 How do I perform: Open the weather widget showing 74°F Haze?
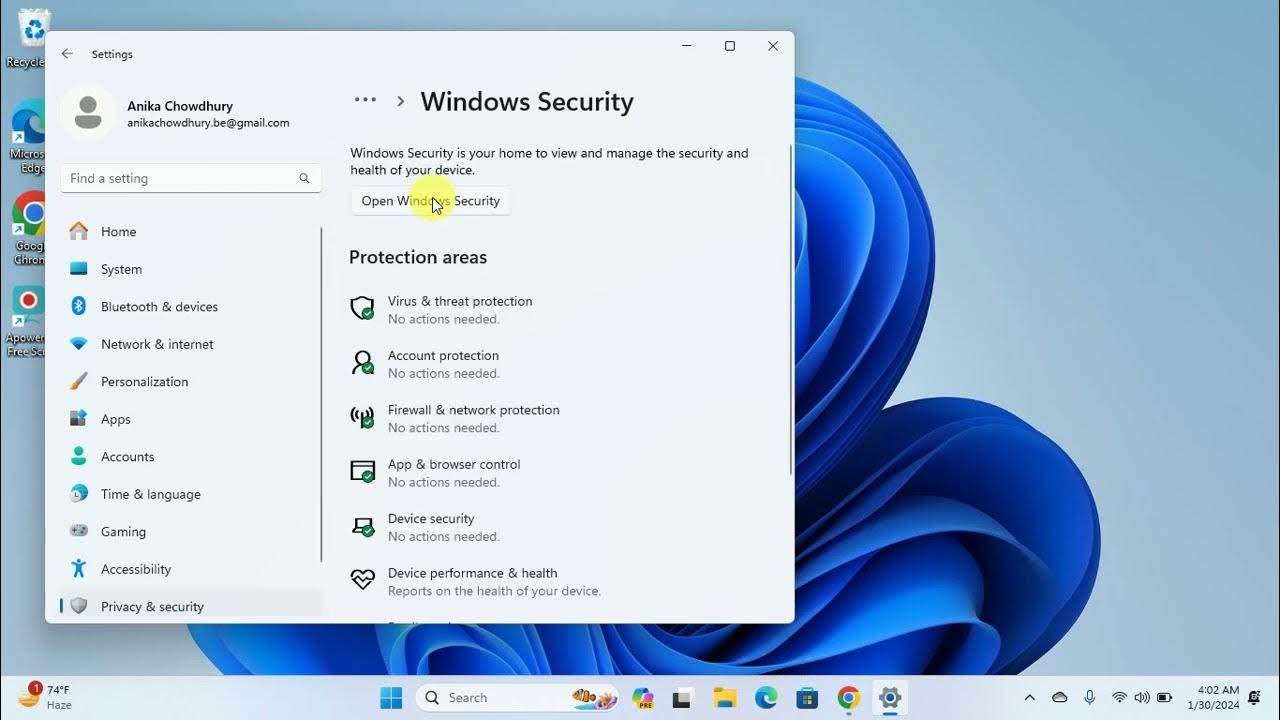pos(44,697)
